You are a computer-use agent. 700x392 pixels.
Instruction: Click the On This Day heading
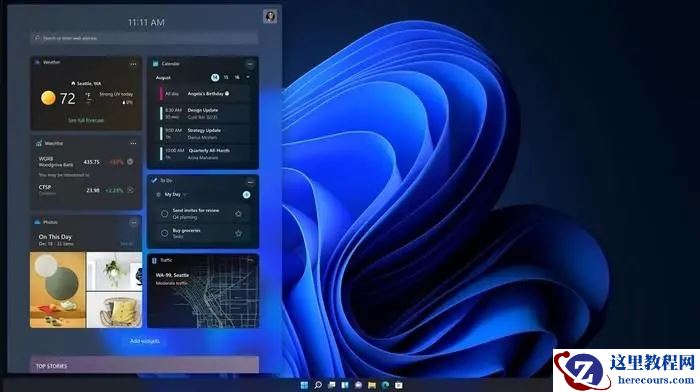(55, 237)
